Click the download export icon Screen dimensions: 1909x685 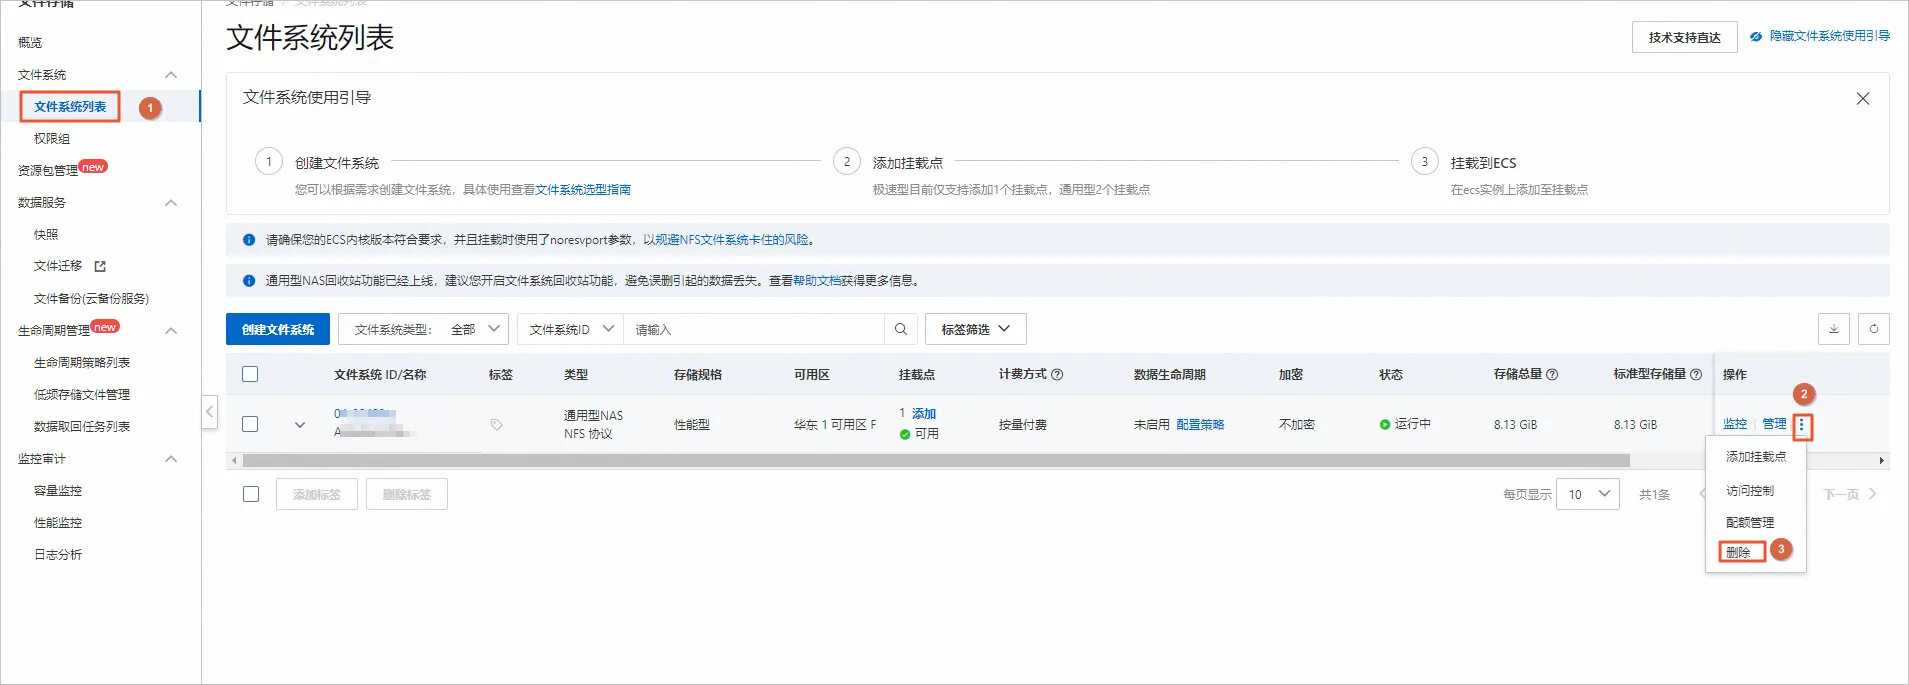[x=1833, y=329]
